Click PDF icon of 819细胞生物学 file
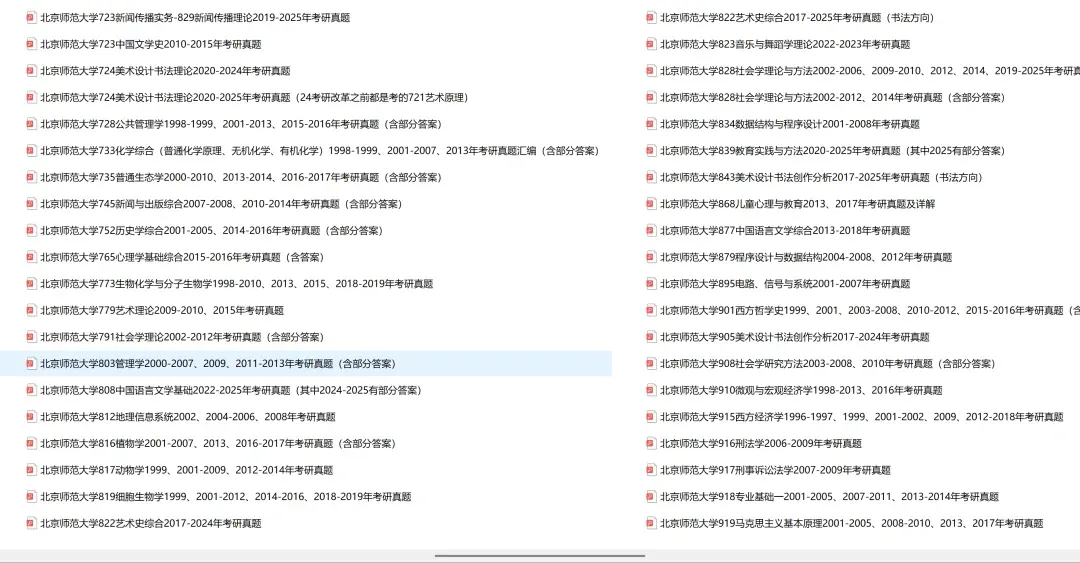This screenshot has width=1080, height=563. 31,496
